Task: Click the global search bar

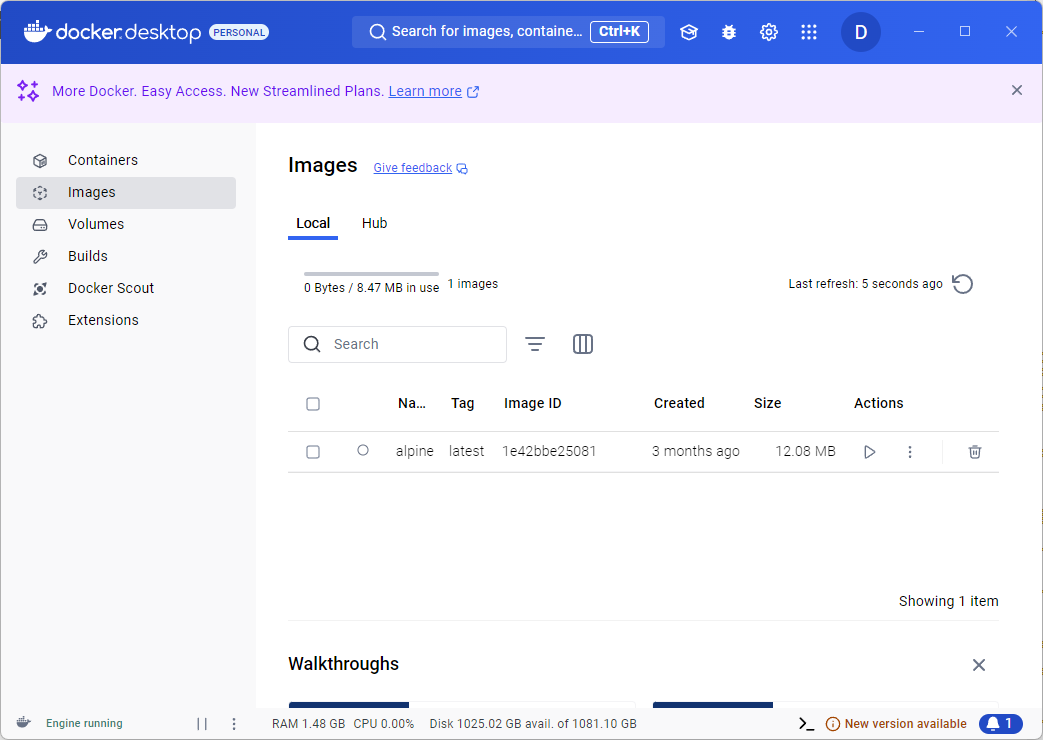Action: 508,32
